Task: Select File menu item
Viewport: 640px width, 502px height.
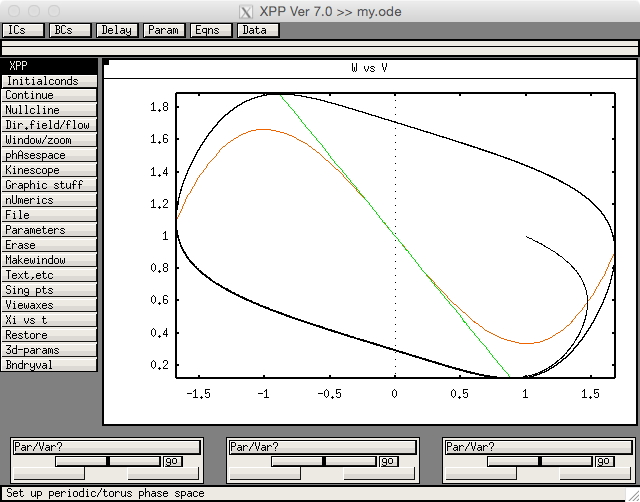Action: [x=49, y=215]
